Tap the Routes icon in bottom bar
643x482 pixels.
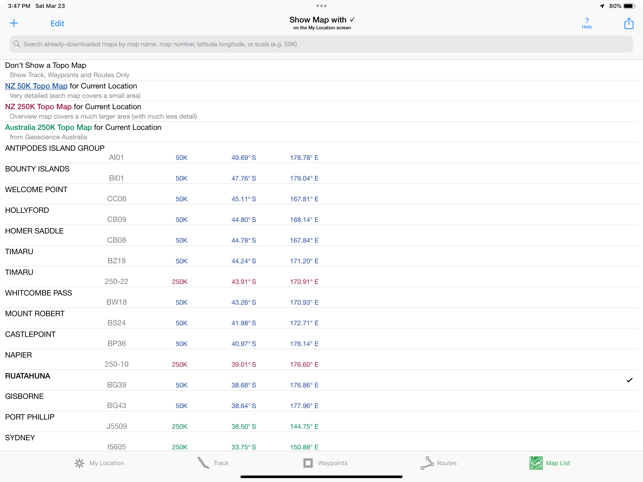click(x=427, y=463)
